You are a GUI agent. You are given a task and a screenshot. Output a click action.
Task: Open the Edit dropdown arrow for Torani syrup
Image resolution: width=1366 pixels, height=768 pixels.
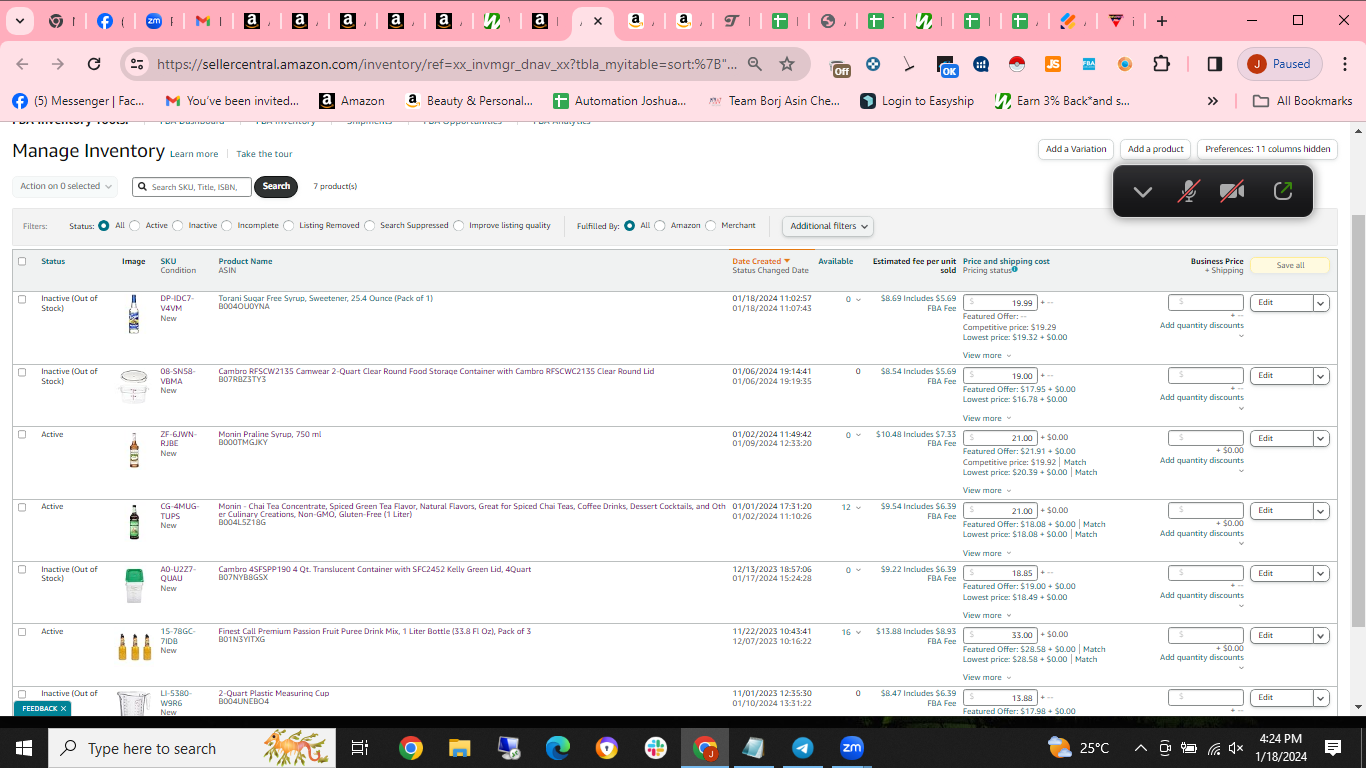pos(1321,303)
